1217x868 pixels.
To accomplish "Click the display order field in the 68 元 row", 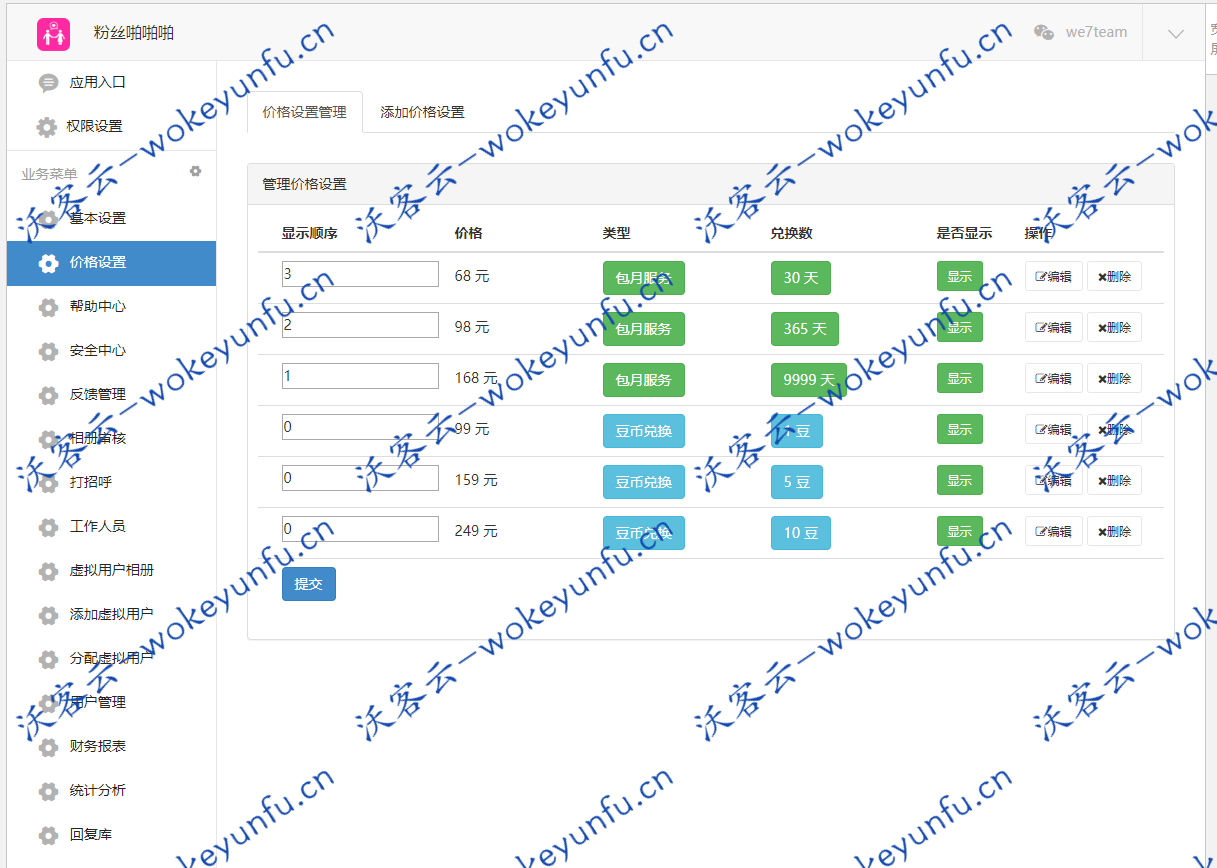I will [x=360, y=274].
